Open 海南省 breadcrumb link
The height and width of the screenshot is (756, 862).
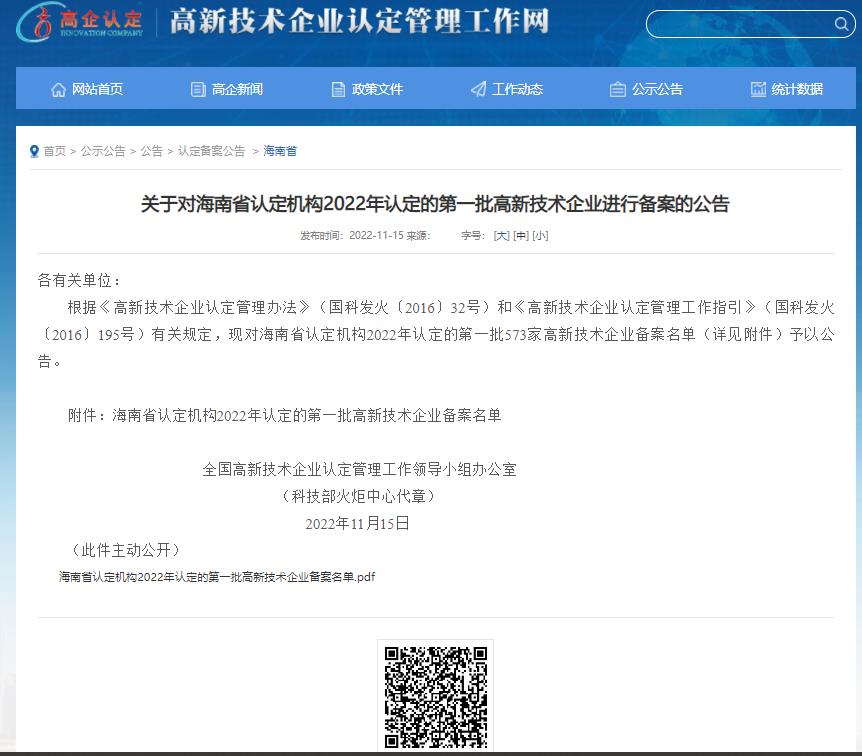click(280, 151)
